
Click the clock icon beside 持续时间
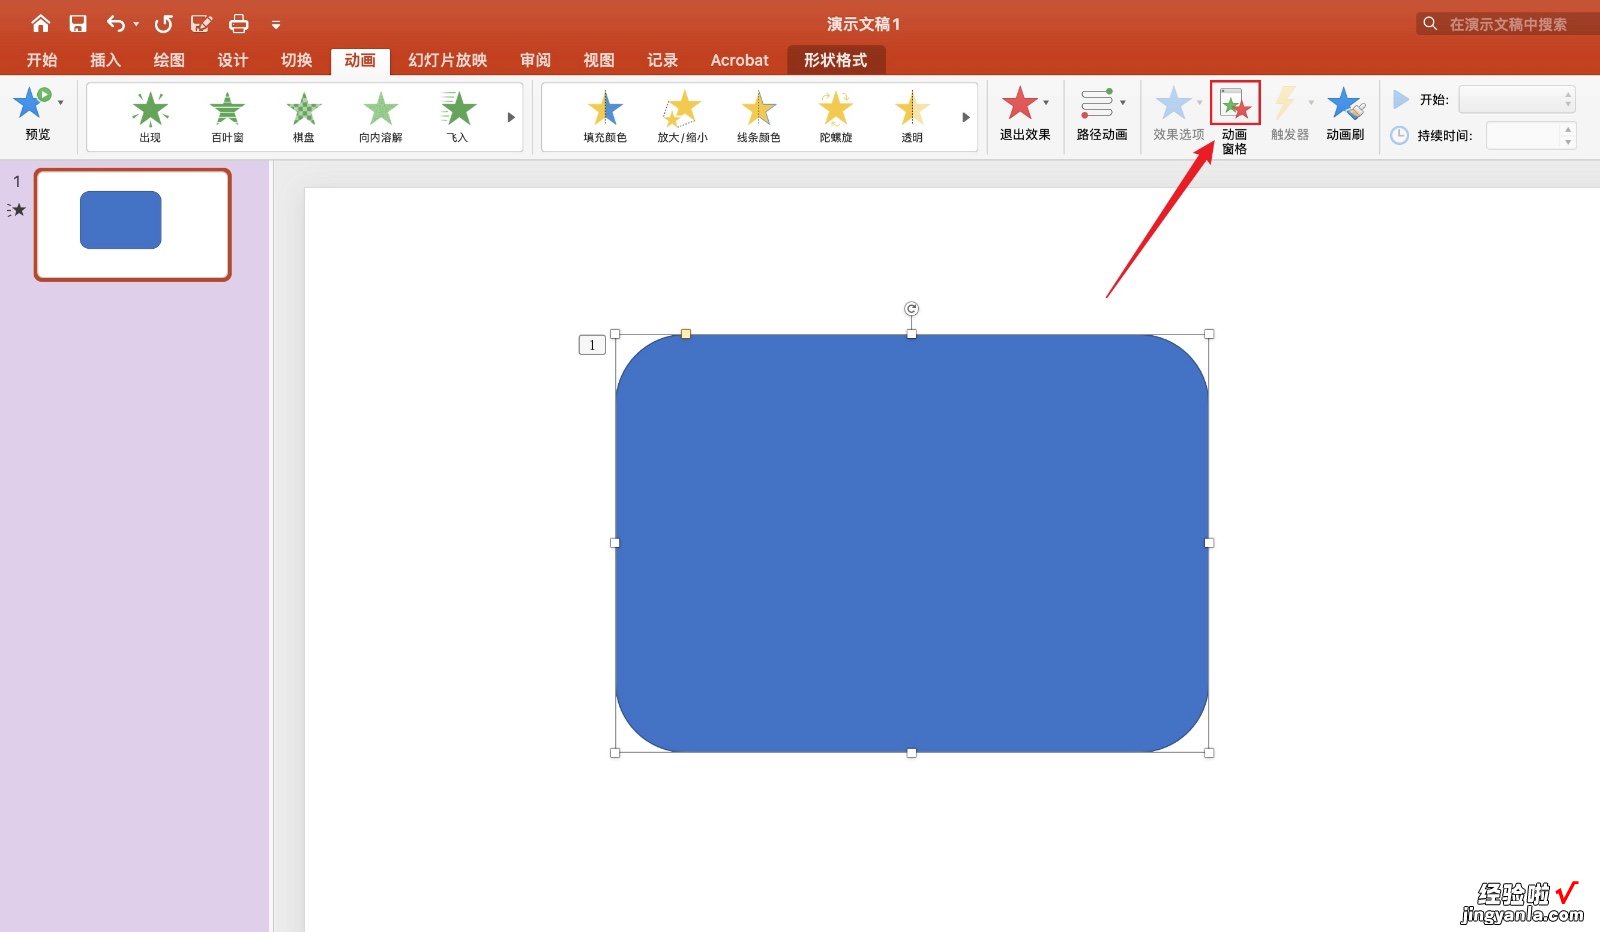click(1400, 135)
